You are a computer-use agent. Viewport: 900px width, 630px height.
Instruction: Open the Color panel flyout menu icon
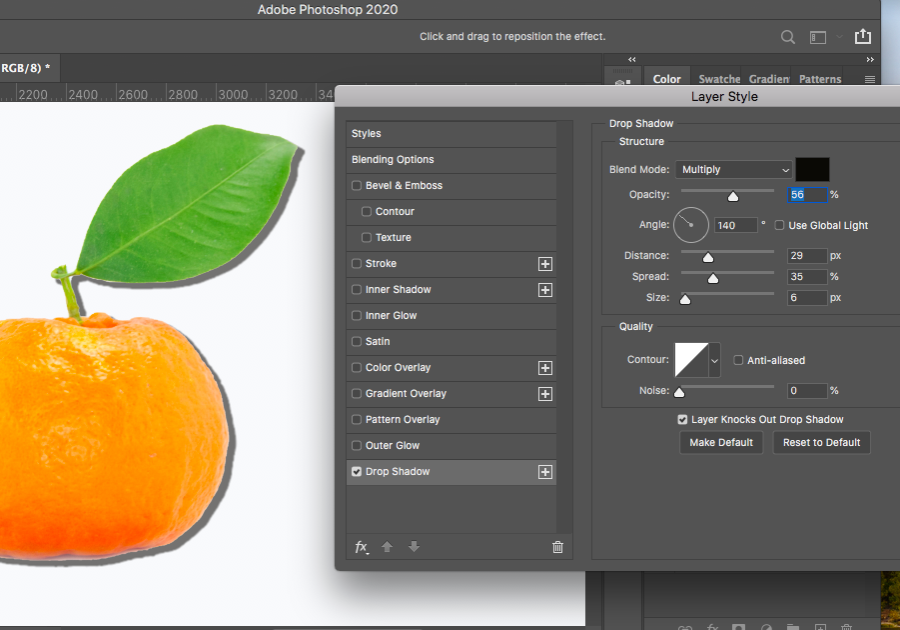pos(869,79)
